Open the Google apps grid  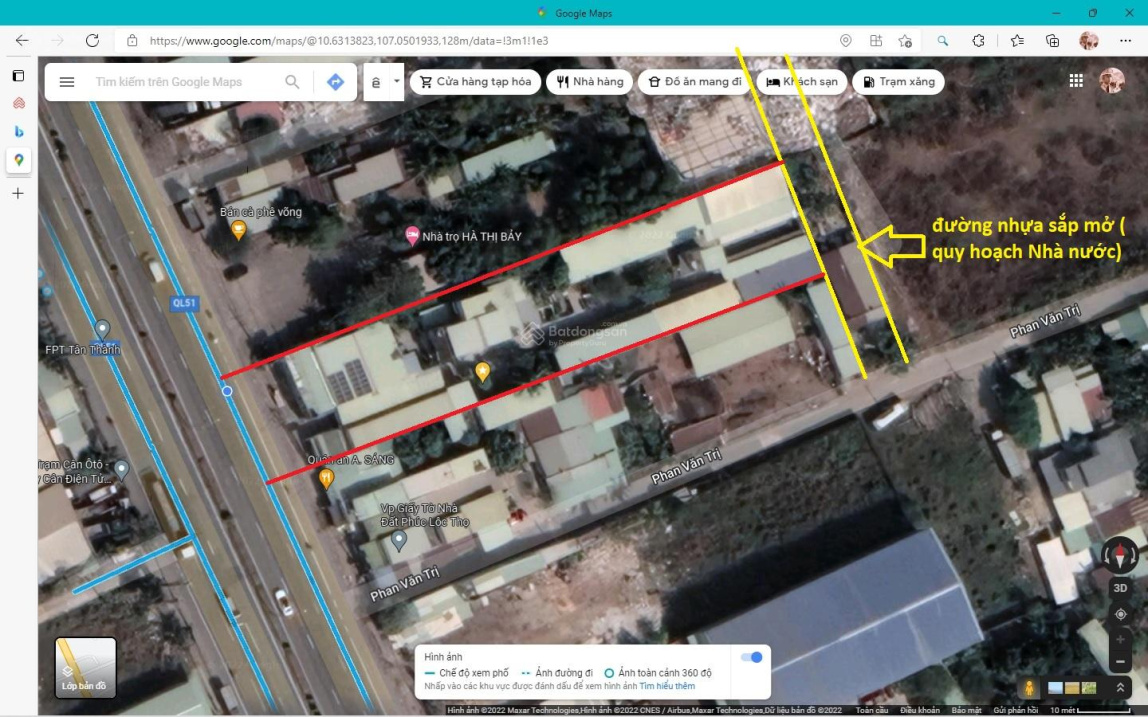[1076, 81]
